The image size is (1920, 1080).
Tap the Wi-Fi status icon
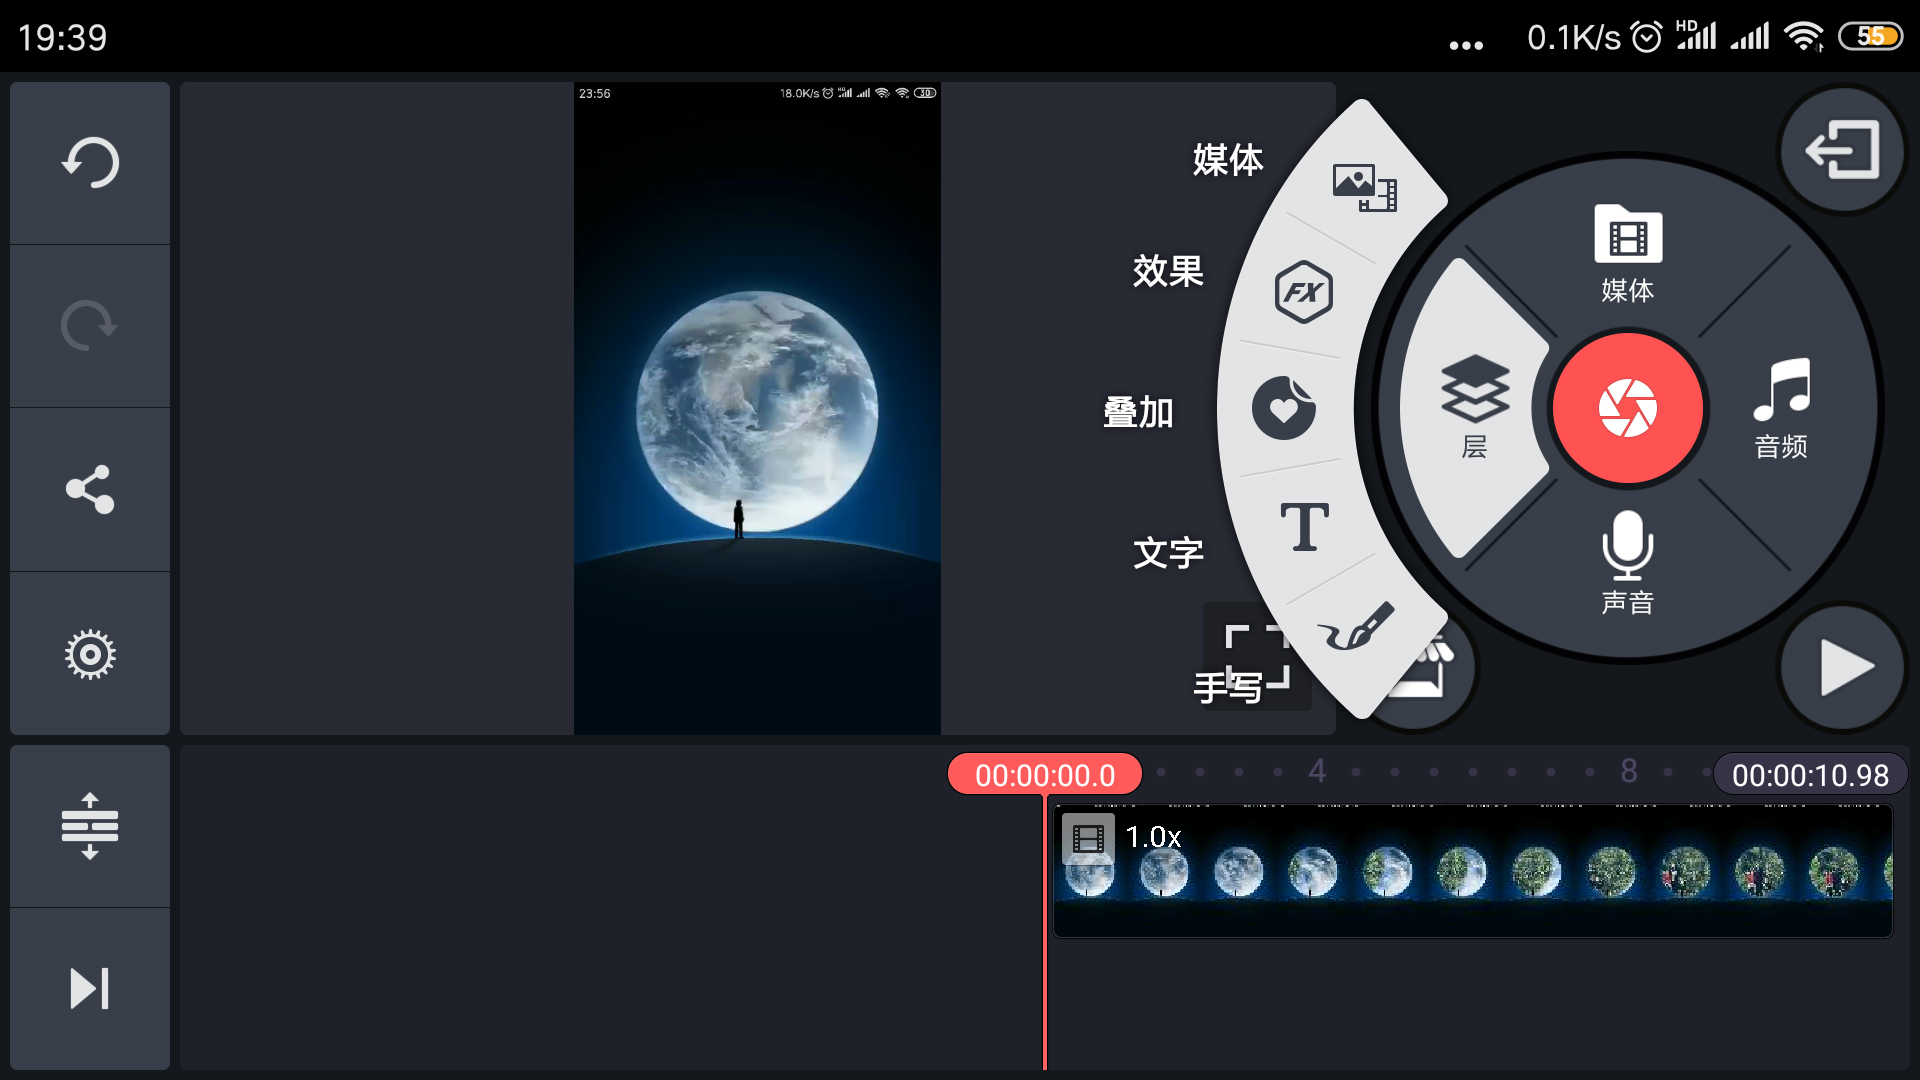(x=1805, y=37)
